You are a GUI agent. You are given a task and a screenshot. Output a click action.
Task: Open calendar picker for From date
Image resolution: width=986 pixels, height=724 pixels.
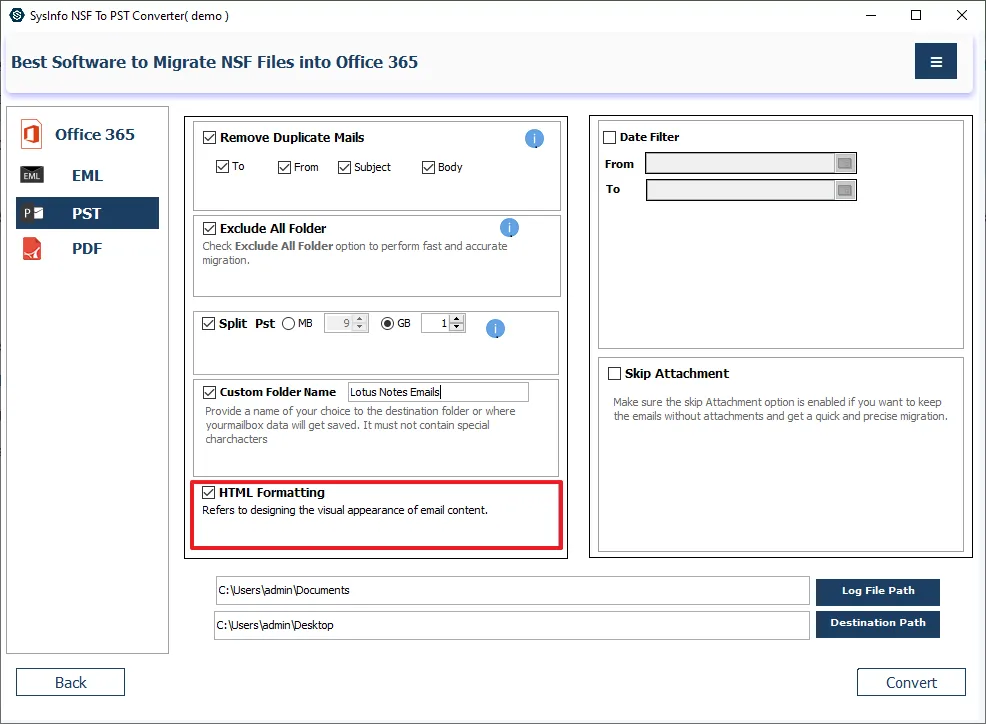845,164
